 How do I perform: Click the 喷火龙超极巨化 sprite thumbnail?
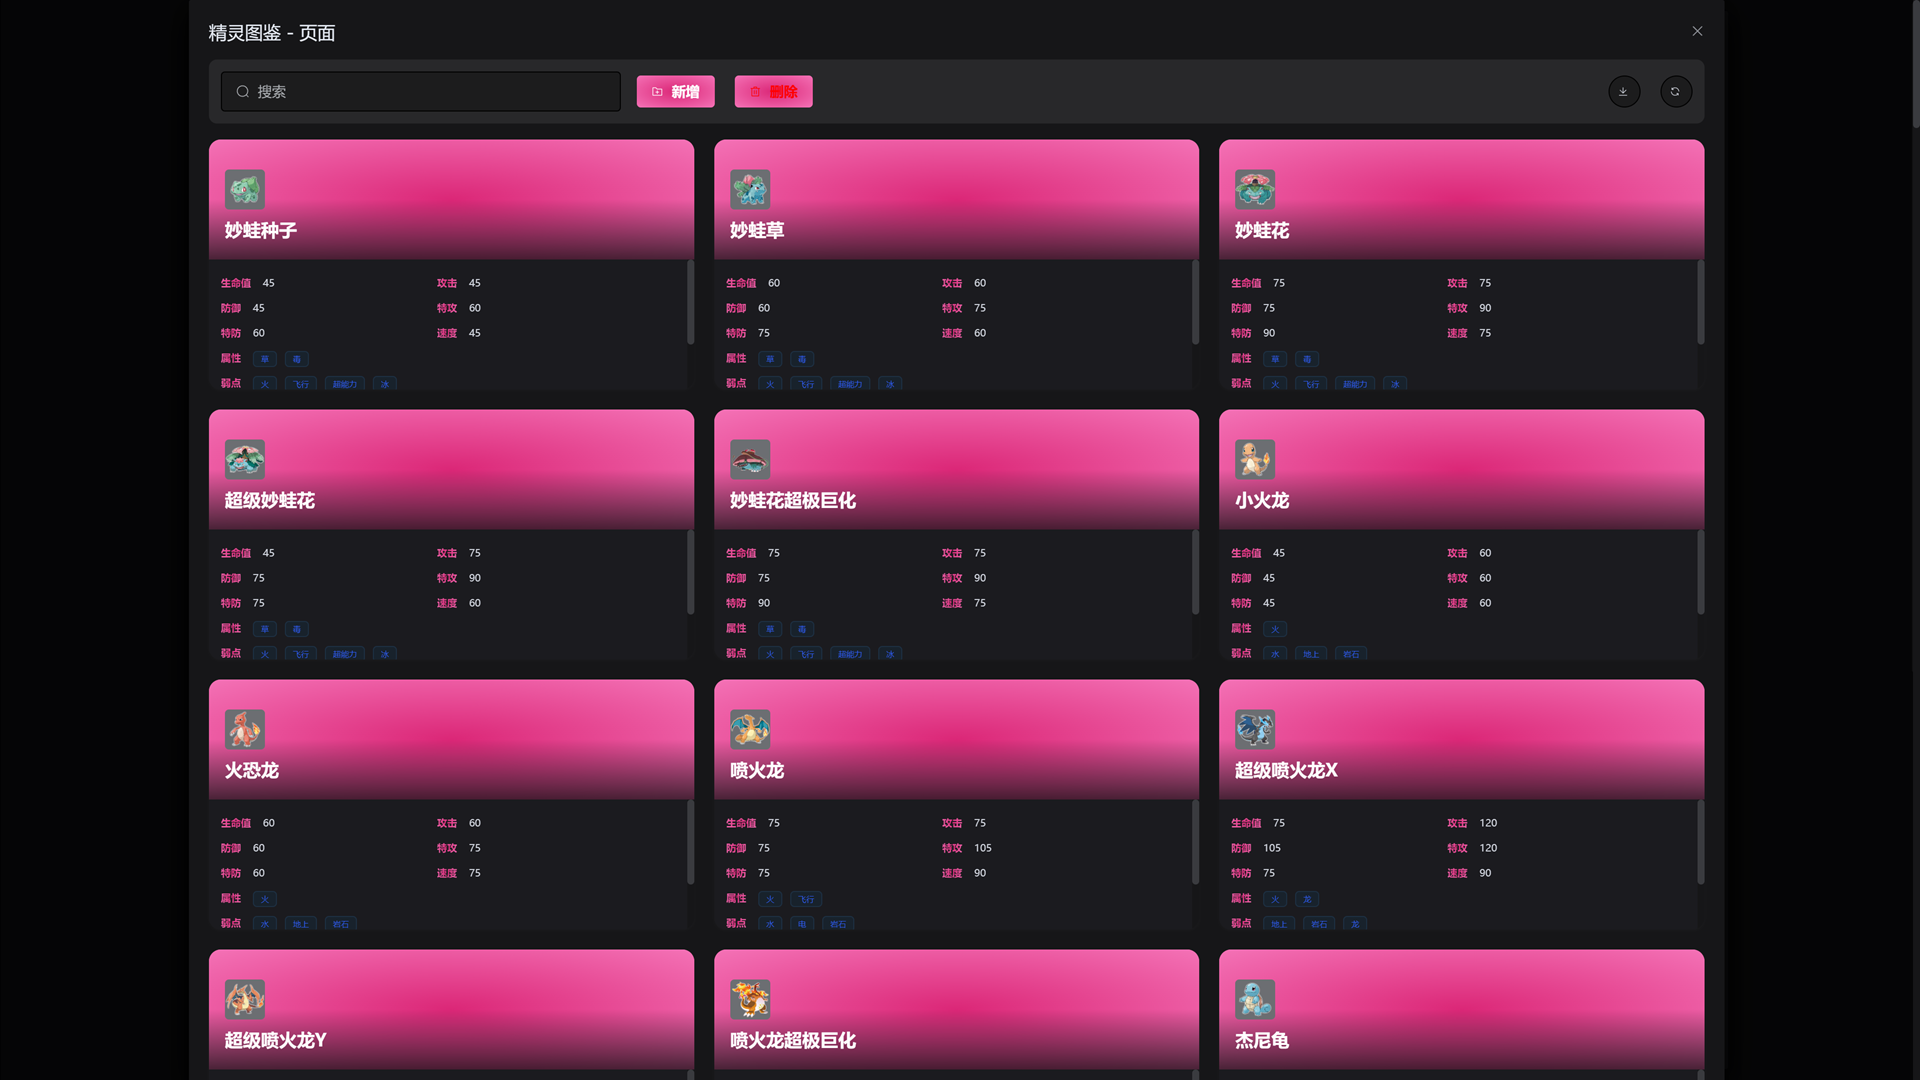749,999
